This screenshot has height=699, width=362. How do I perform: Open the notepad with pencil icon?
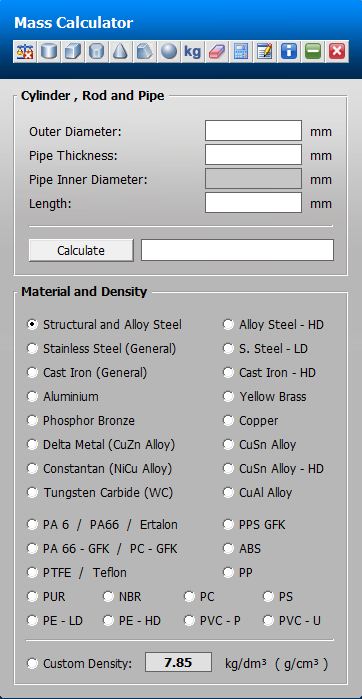[x=265, y=52]
